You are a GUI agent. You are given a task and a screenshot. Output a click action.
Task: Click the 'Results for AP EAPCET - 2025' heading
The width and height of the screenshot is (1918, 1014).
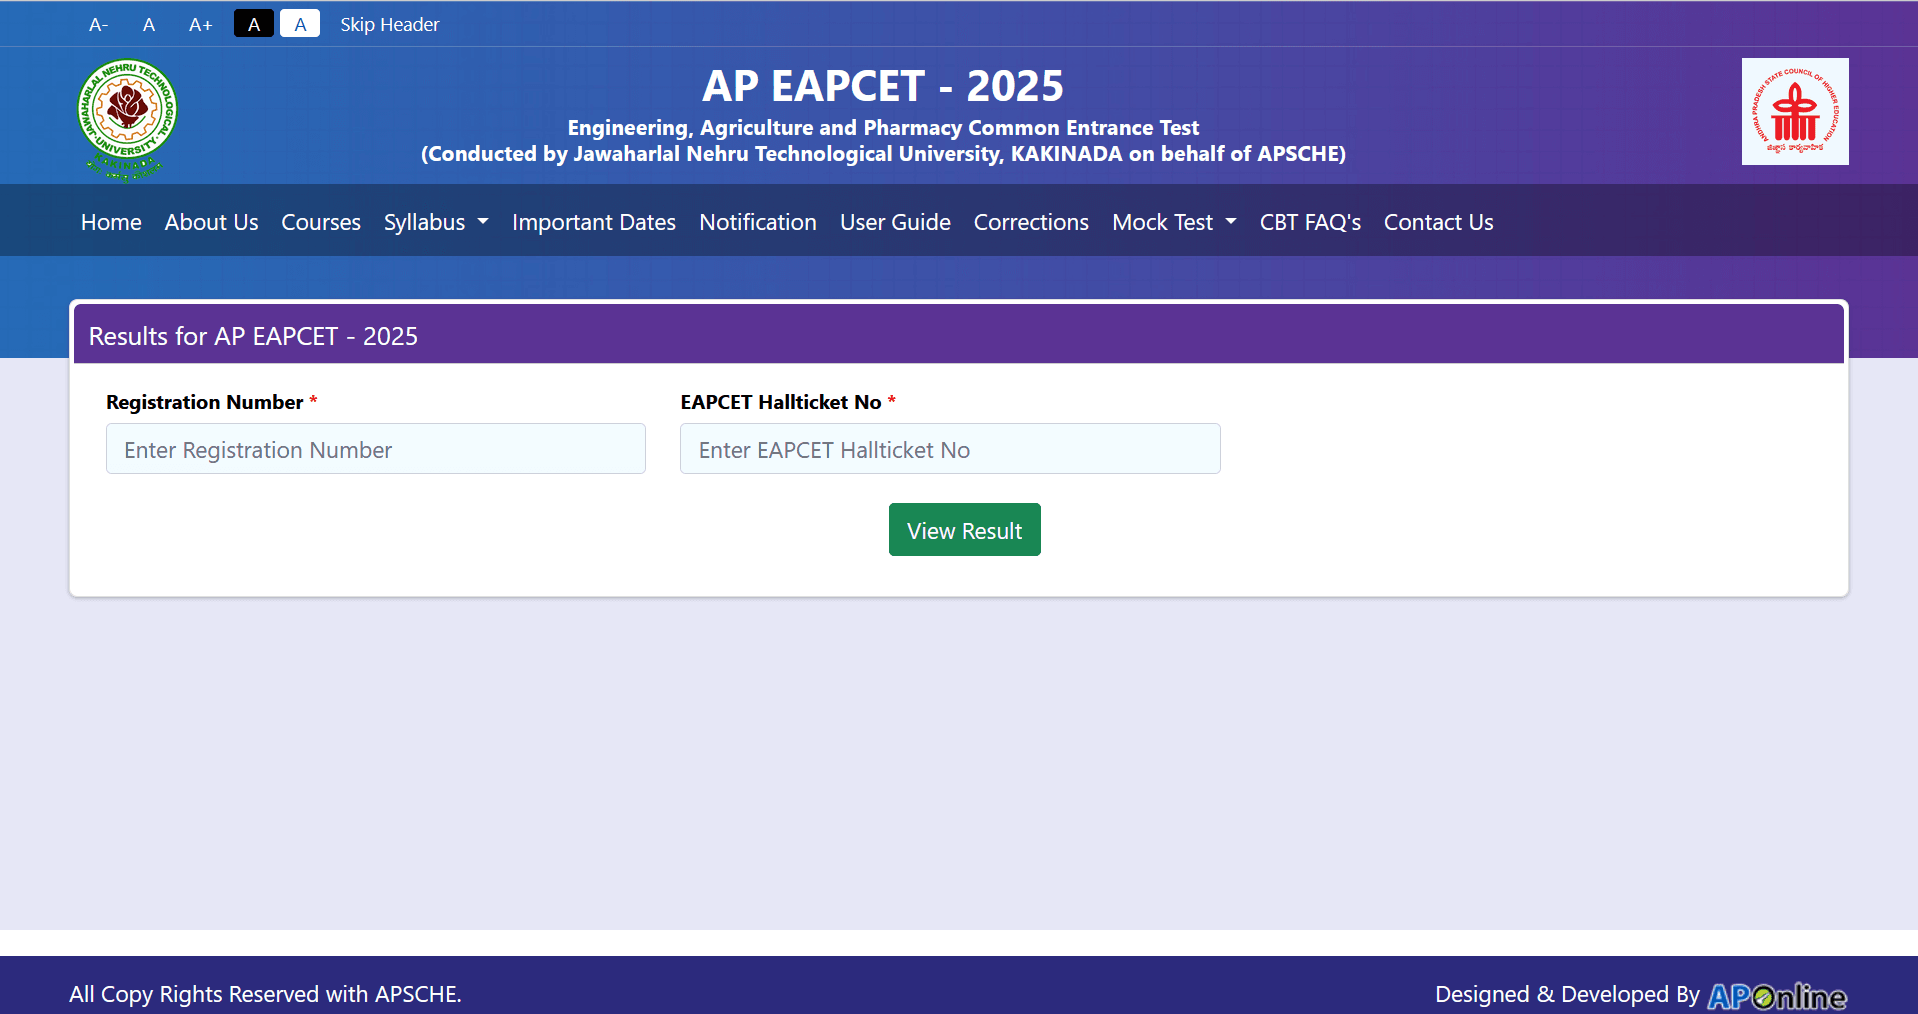tap(253, 336)
